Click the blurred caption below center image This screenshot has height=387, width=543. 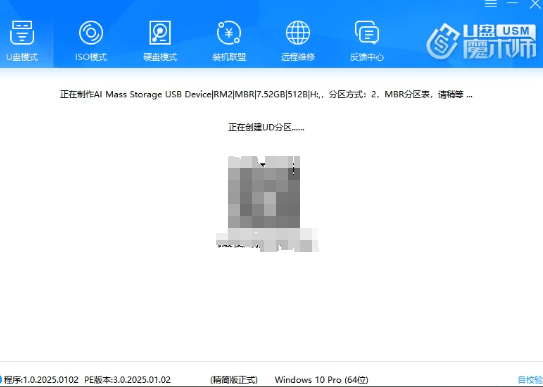click(x=267, y=240)
